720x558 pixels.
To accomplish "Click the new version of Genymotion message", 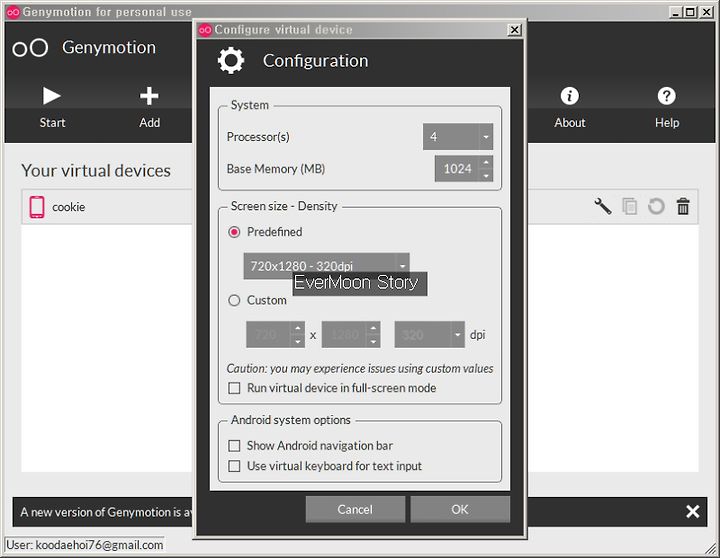I will coord(106,512).
